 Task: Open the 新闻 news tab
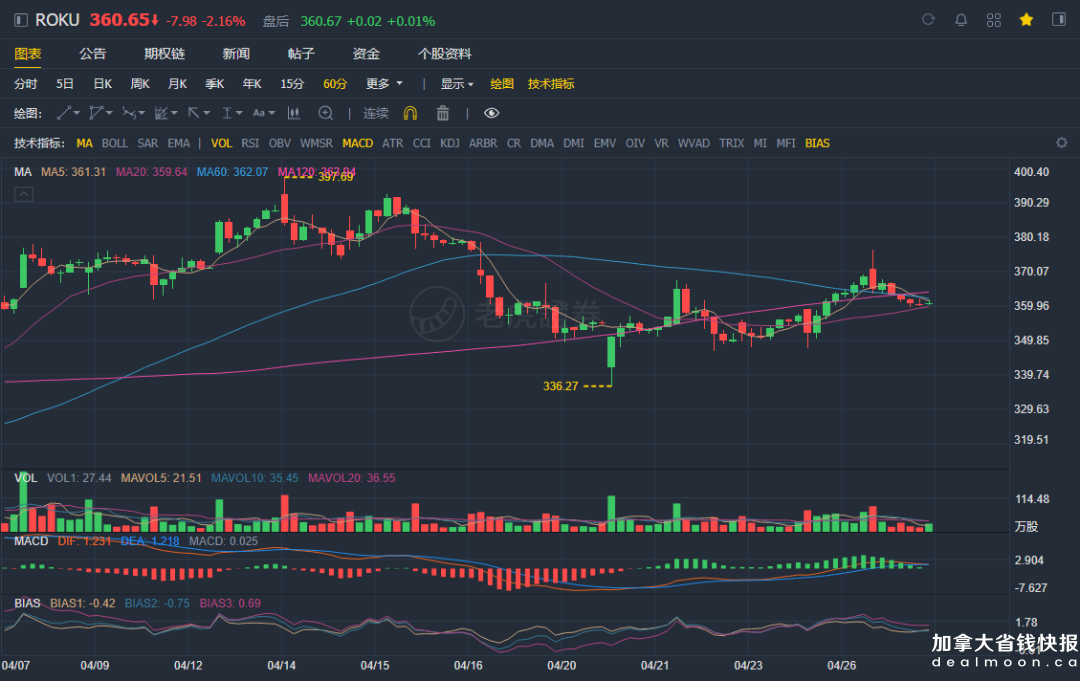pos(236,54)
